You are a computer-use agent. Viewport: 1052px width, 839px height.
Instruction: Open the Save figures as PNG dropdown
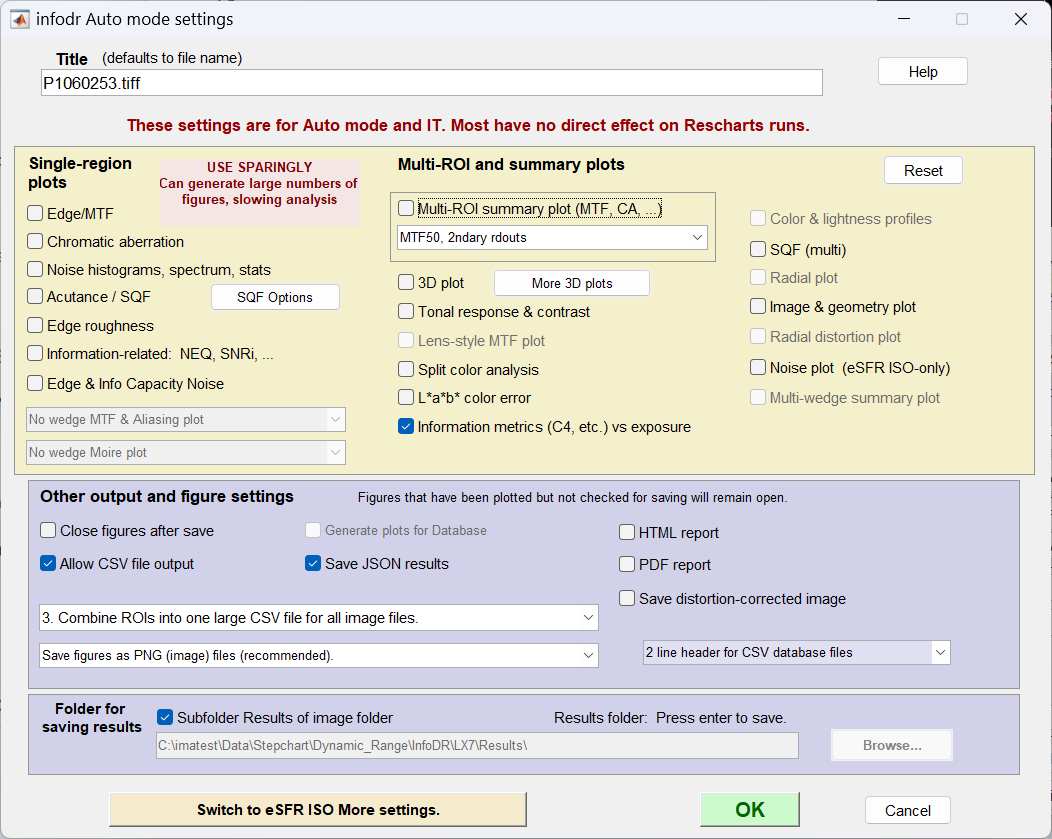pyautogui.click(x=319, y=655)
